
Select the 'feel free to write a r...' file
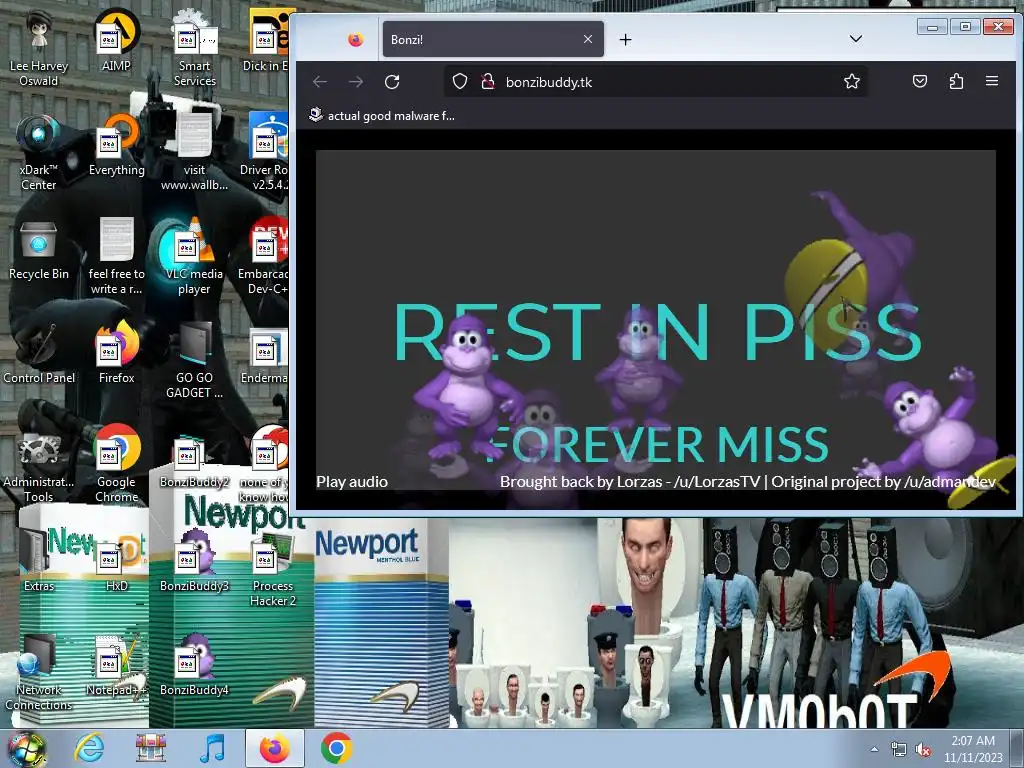coord(116,257)
